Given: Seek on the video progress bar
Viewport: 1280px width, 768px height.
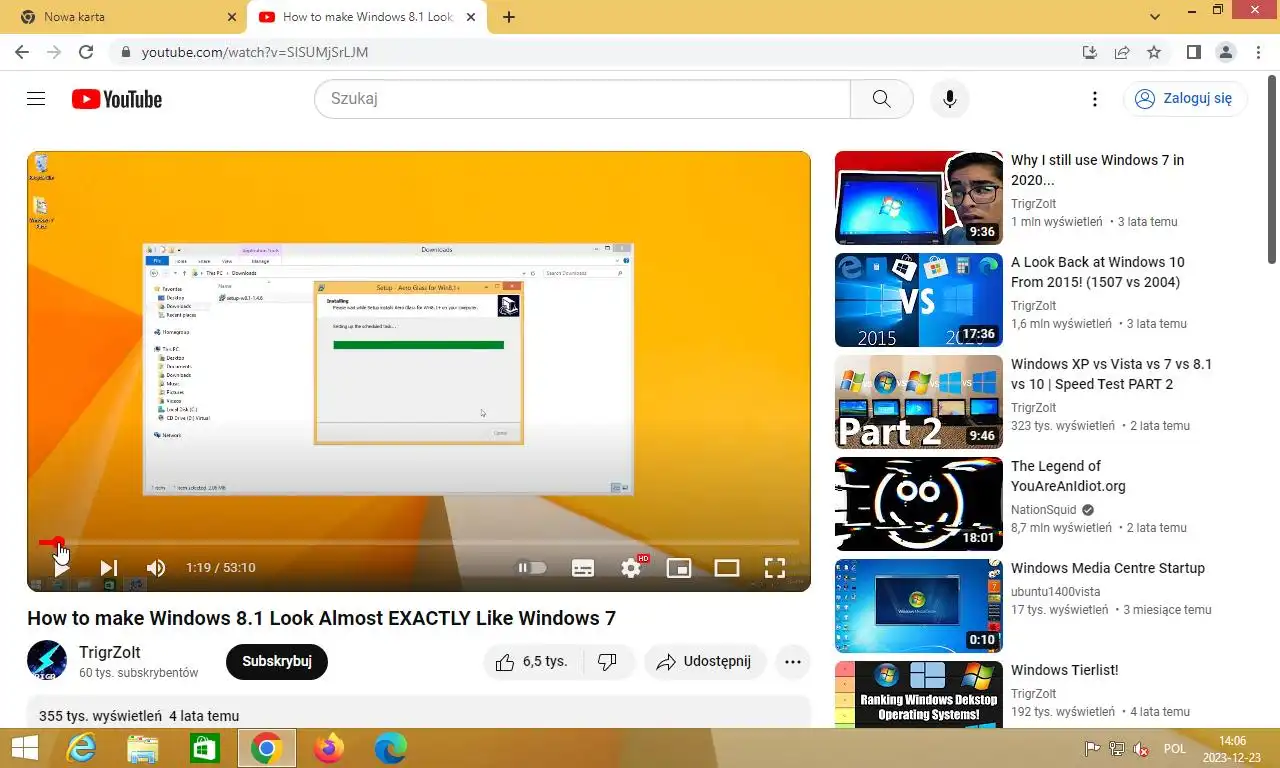Looking at the screenshot, I should [x=419, y=542].
